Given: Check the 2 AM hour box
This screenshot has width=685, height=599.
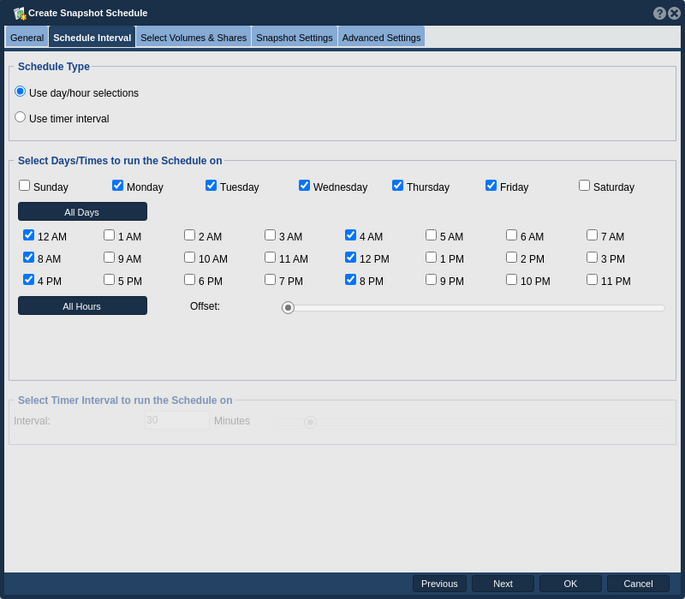Looking at the screenshot, I should coord(190,235).
